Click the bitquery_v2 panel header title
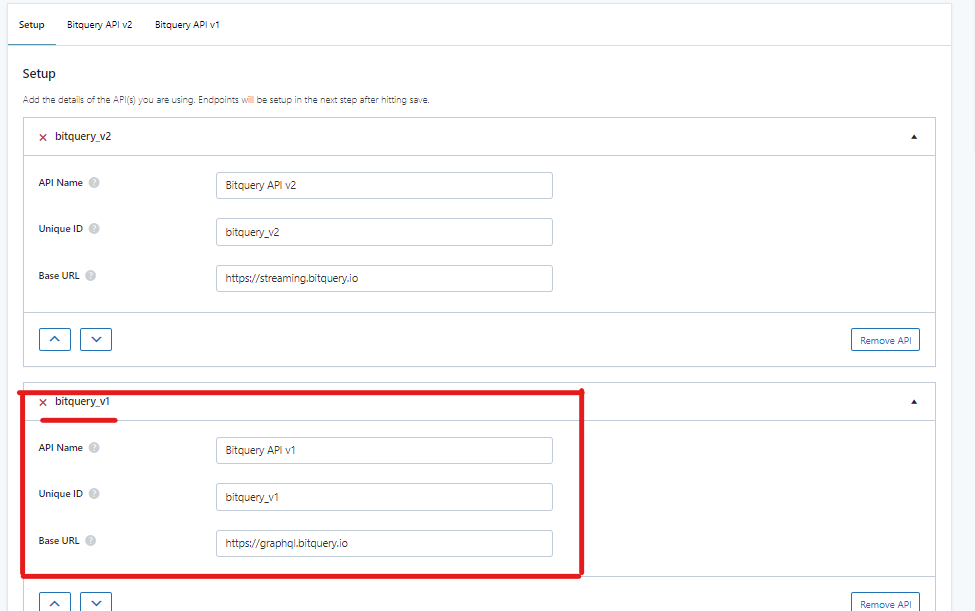The height and width of the screenshot is (611, 975). pyautogui.click(x=83, y=137)
